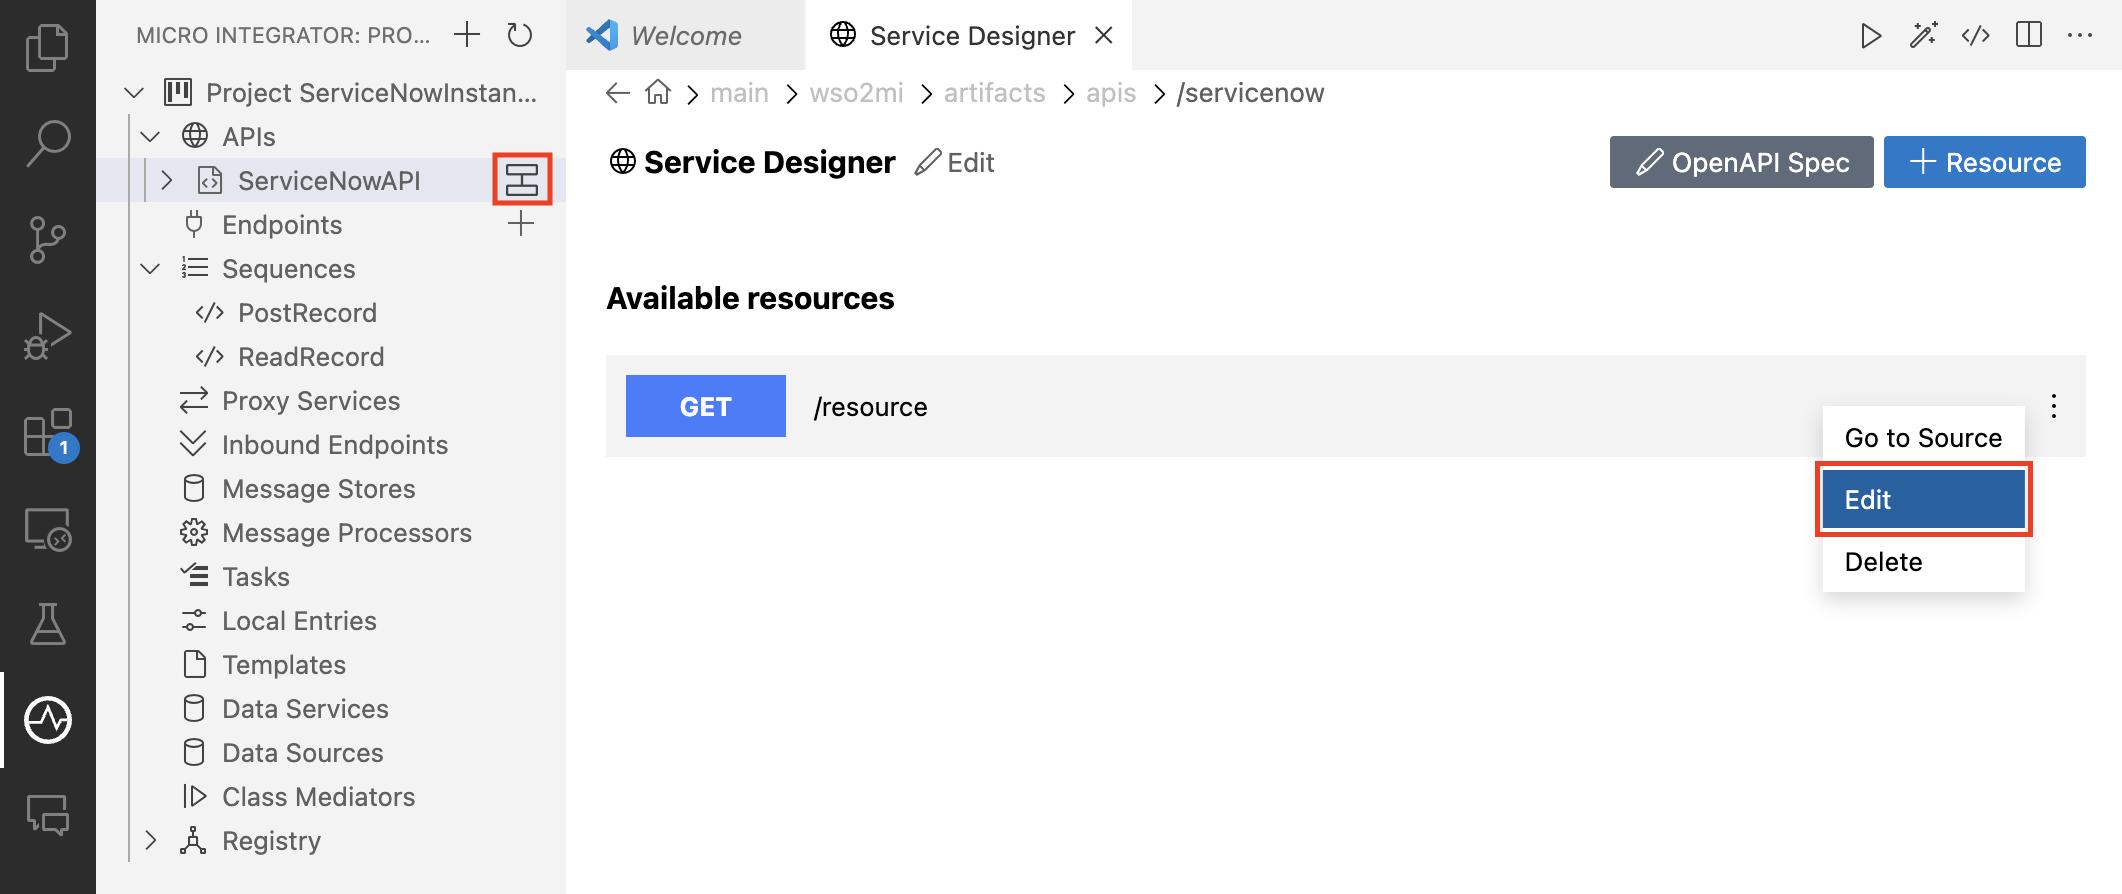Screen dimensions: 2122x894
Task: Select the Endpoints tree item
Action: pyautogui.click(x=282, y=225)
